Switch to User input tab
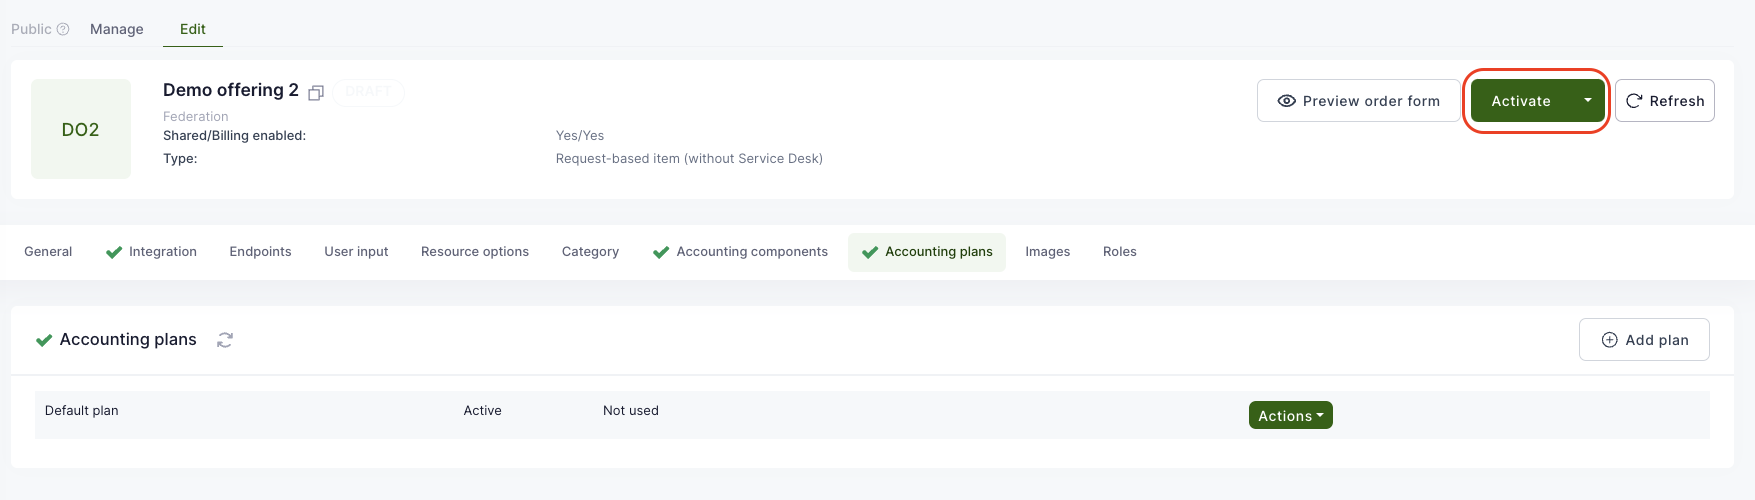 pos(356,252)
